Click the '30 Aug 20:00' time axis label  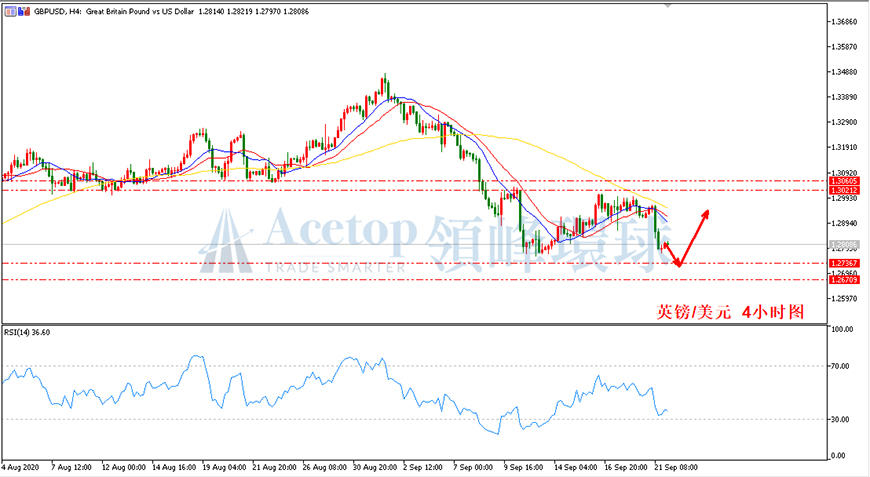pyautogui.click(x=375, y=467)
